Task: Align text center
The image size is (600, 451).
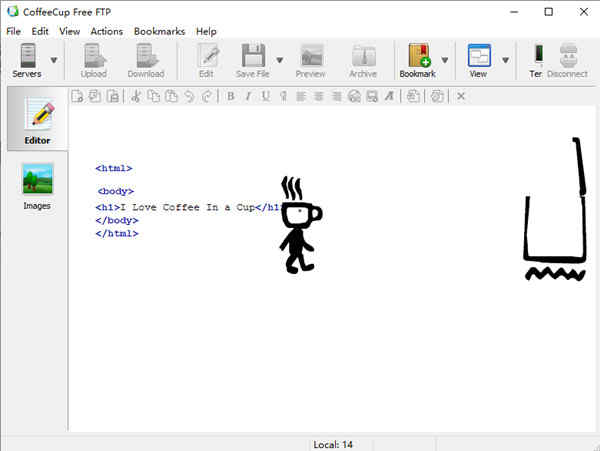Action: click(318, 96)
